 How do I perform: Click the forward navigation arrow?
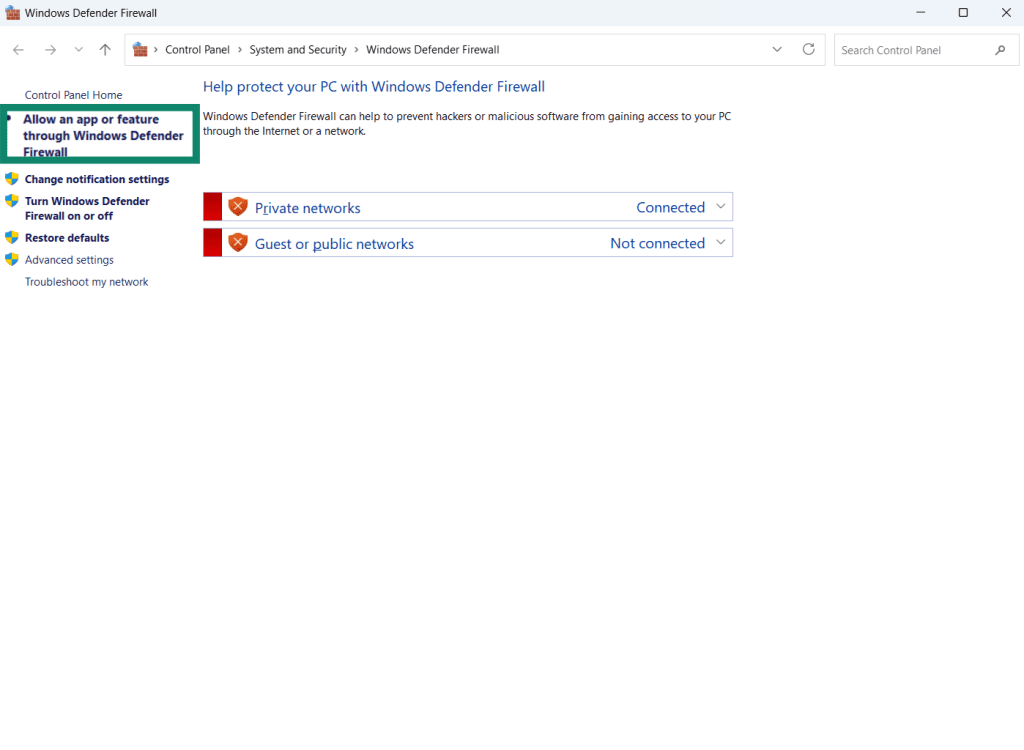pos(50,50)
